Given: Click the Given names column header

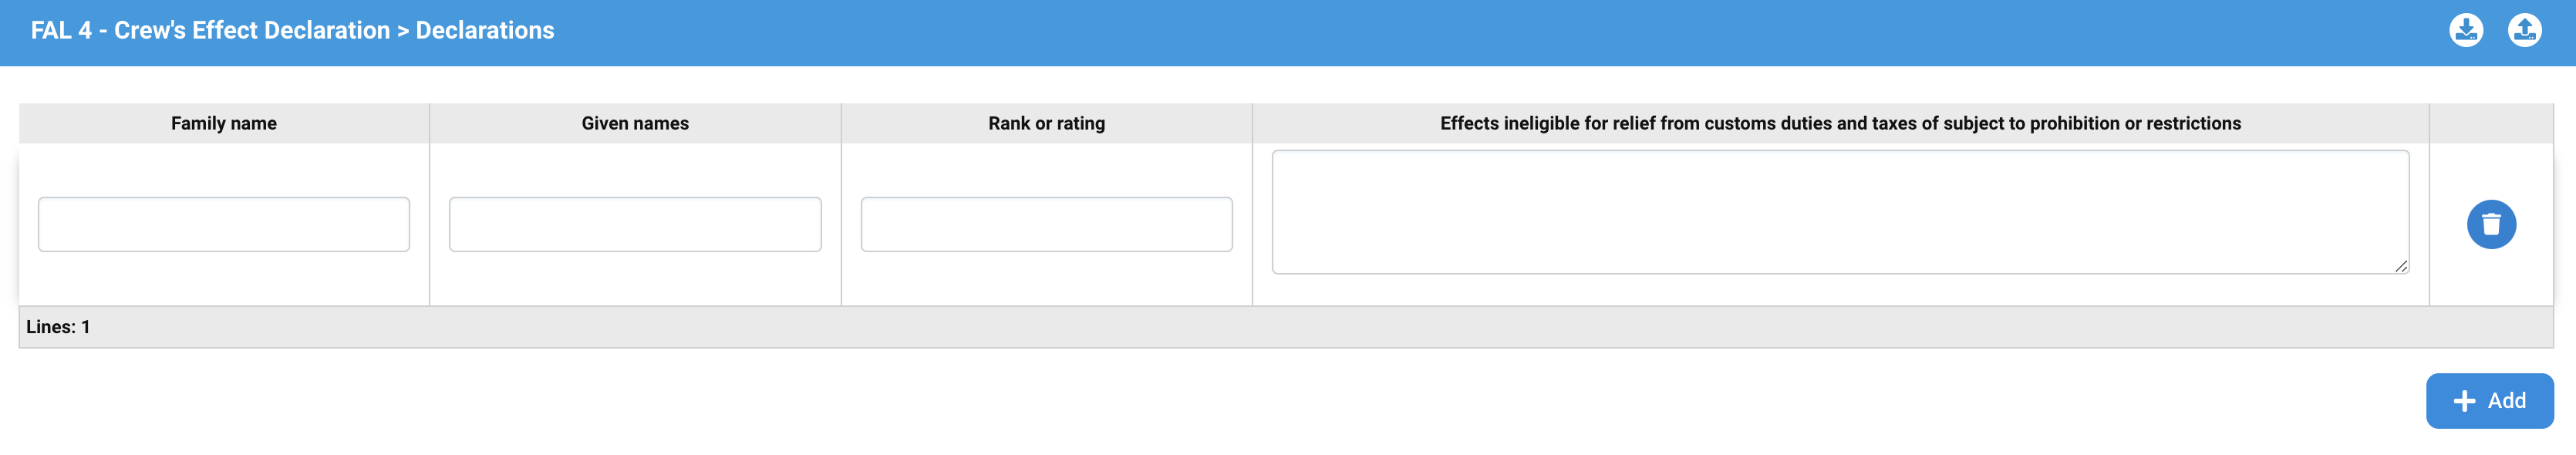Looking at the screenshot, I should (635, 123).
